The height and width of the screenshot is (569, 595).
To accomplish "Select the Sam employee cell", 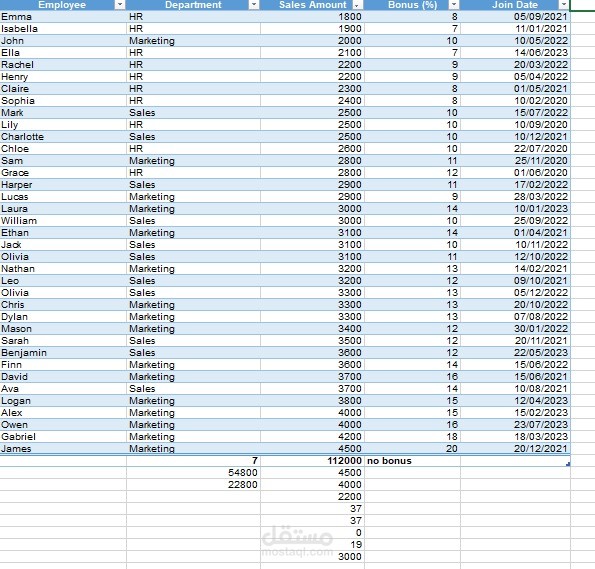I will point(63,161).
